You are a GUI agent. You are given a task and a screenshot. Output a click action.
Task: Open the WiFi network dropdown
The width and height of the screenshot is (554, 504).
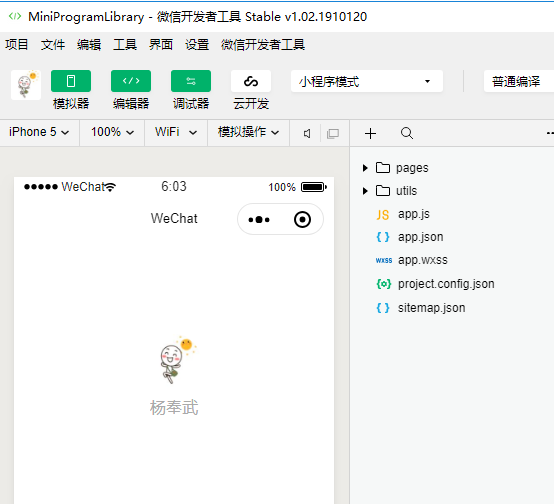pyautogui.click(x=176, y=132)
